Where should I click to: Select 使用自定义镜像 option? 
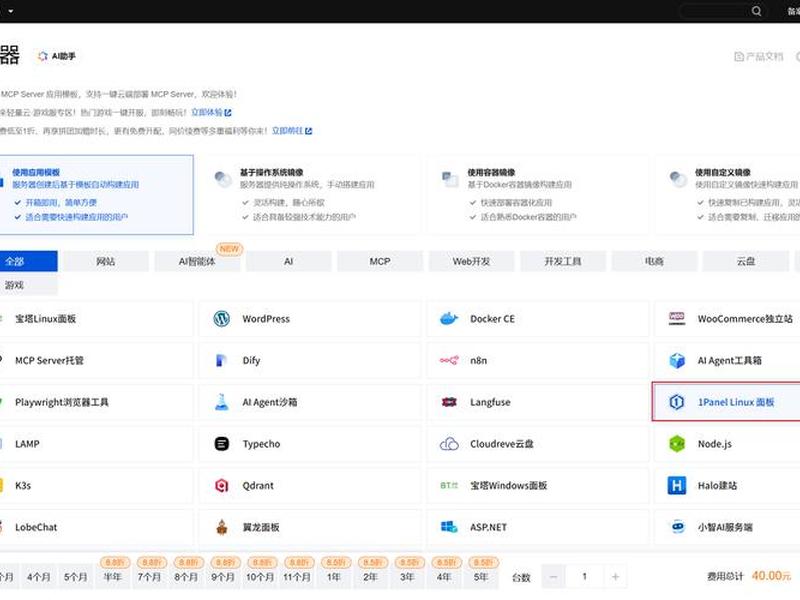728,195
